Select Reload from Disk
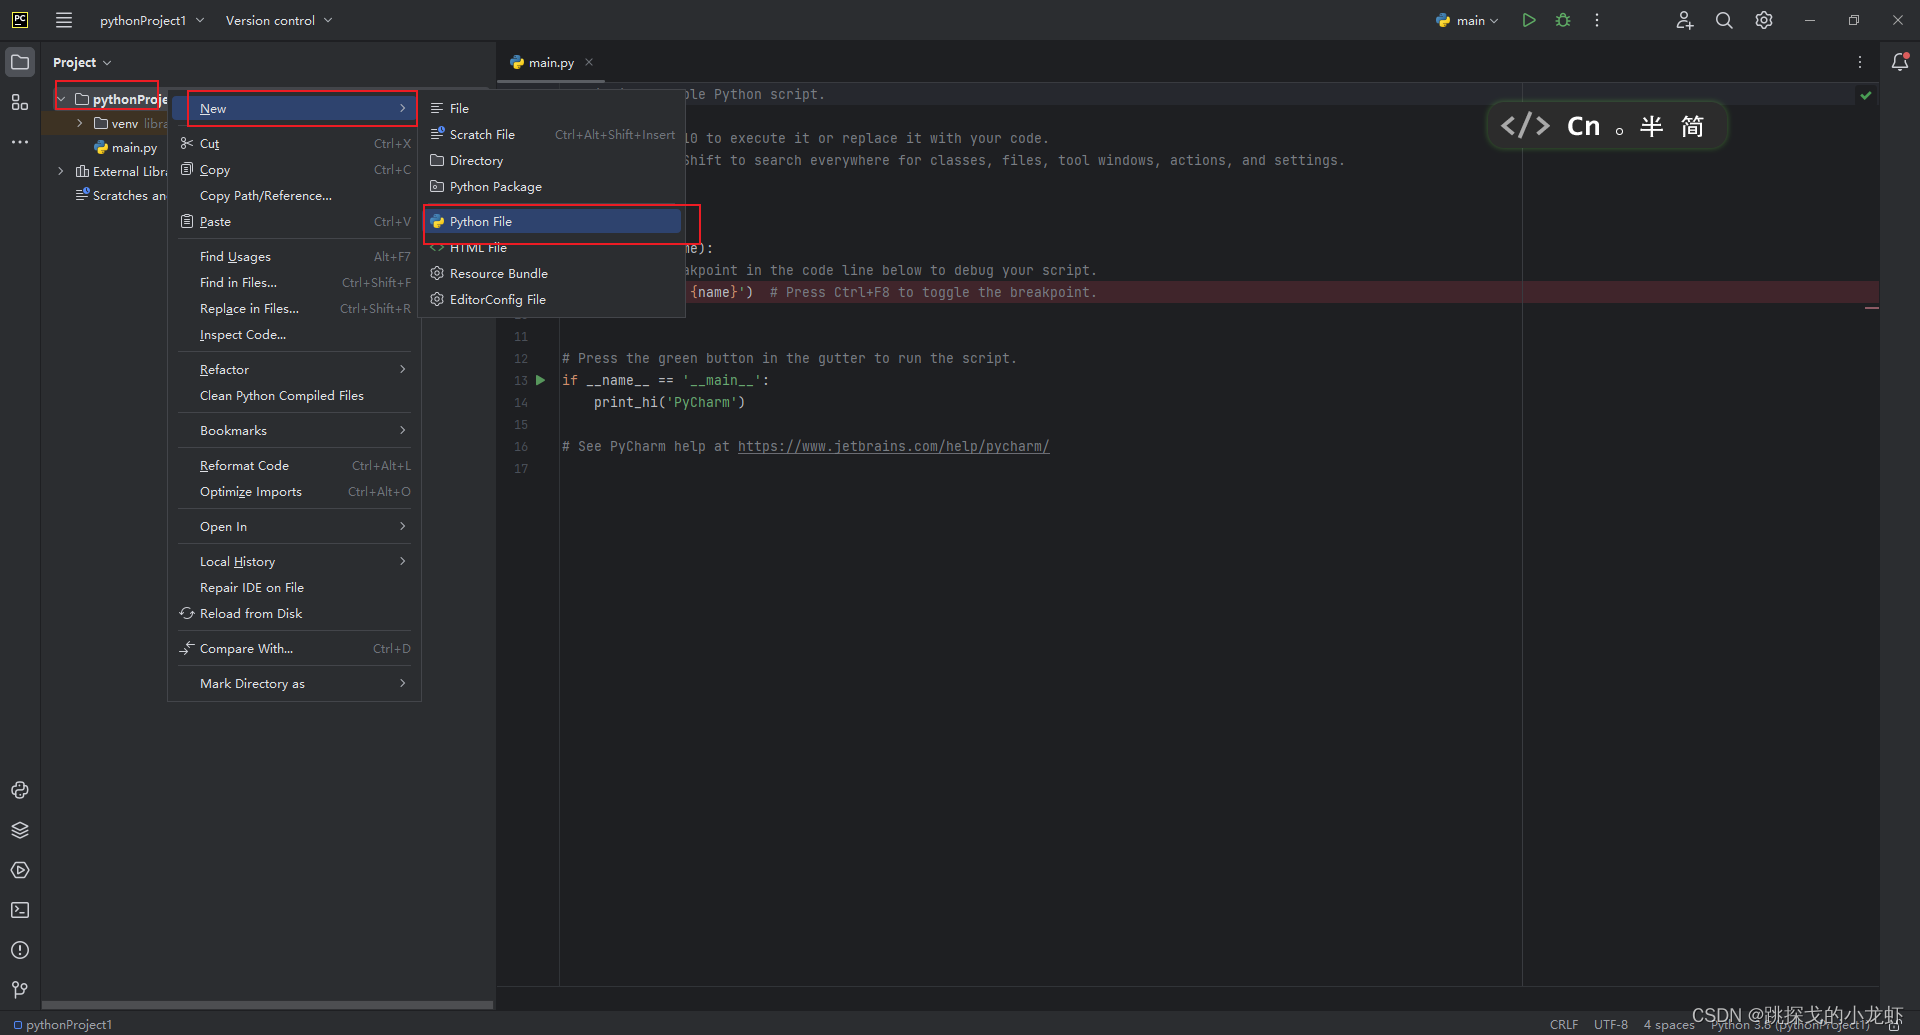Screen dimensions: 1920x1035 [x=294, y=613]
